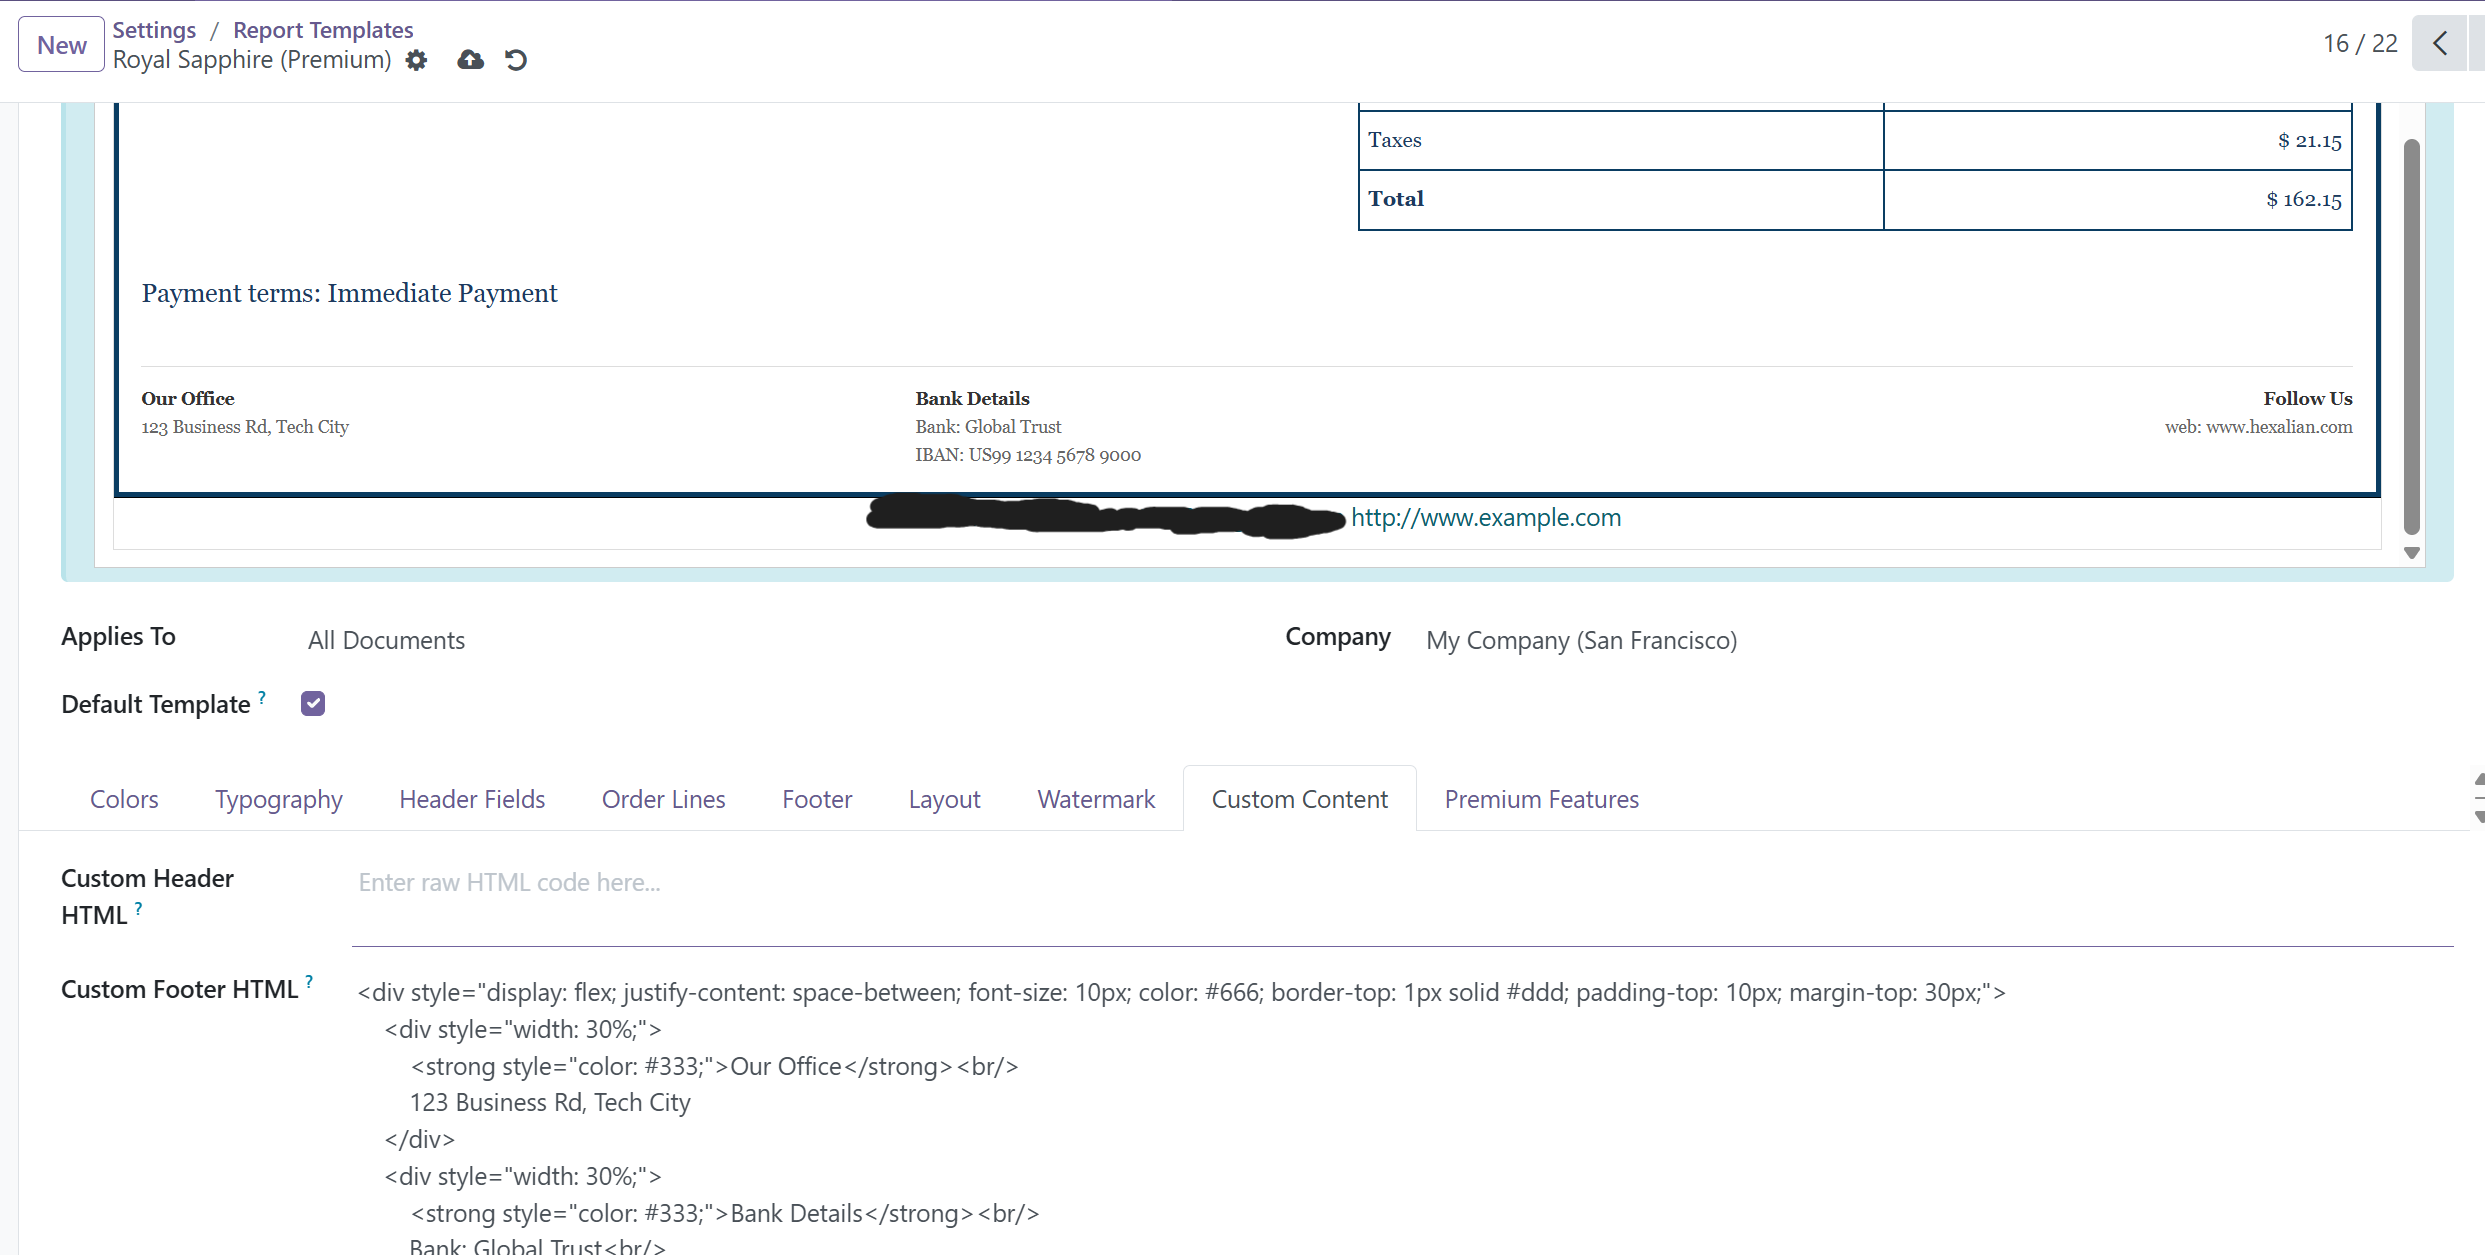
Task: Click the Bank Details heading in preview
Action: coord(972,398)
